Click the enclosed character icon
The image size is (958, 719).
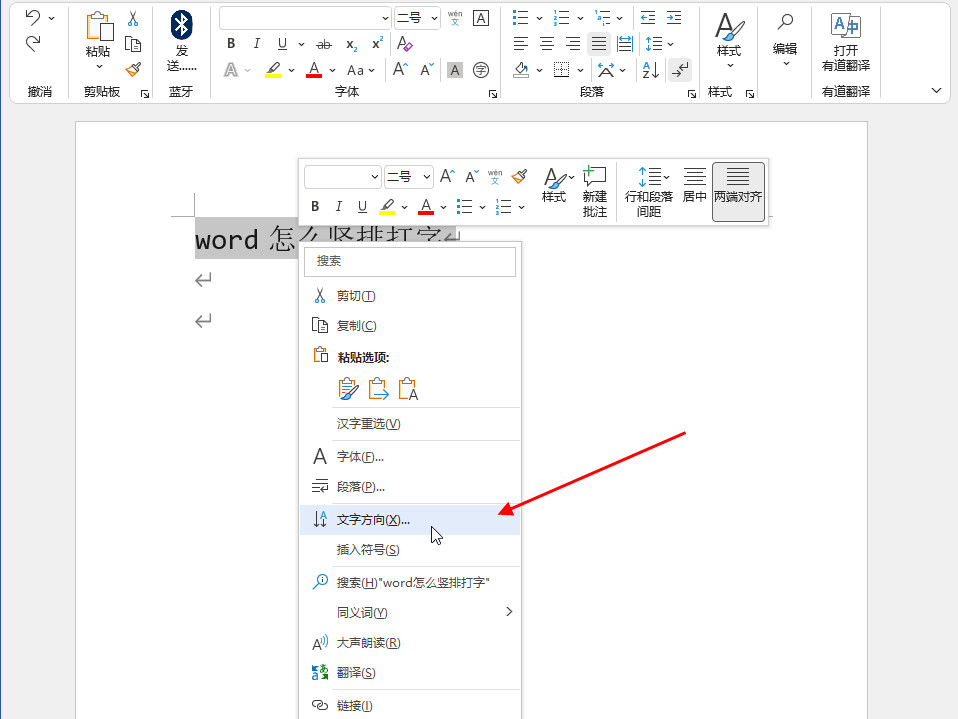click(481, 70)
